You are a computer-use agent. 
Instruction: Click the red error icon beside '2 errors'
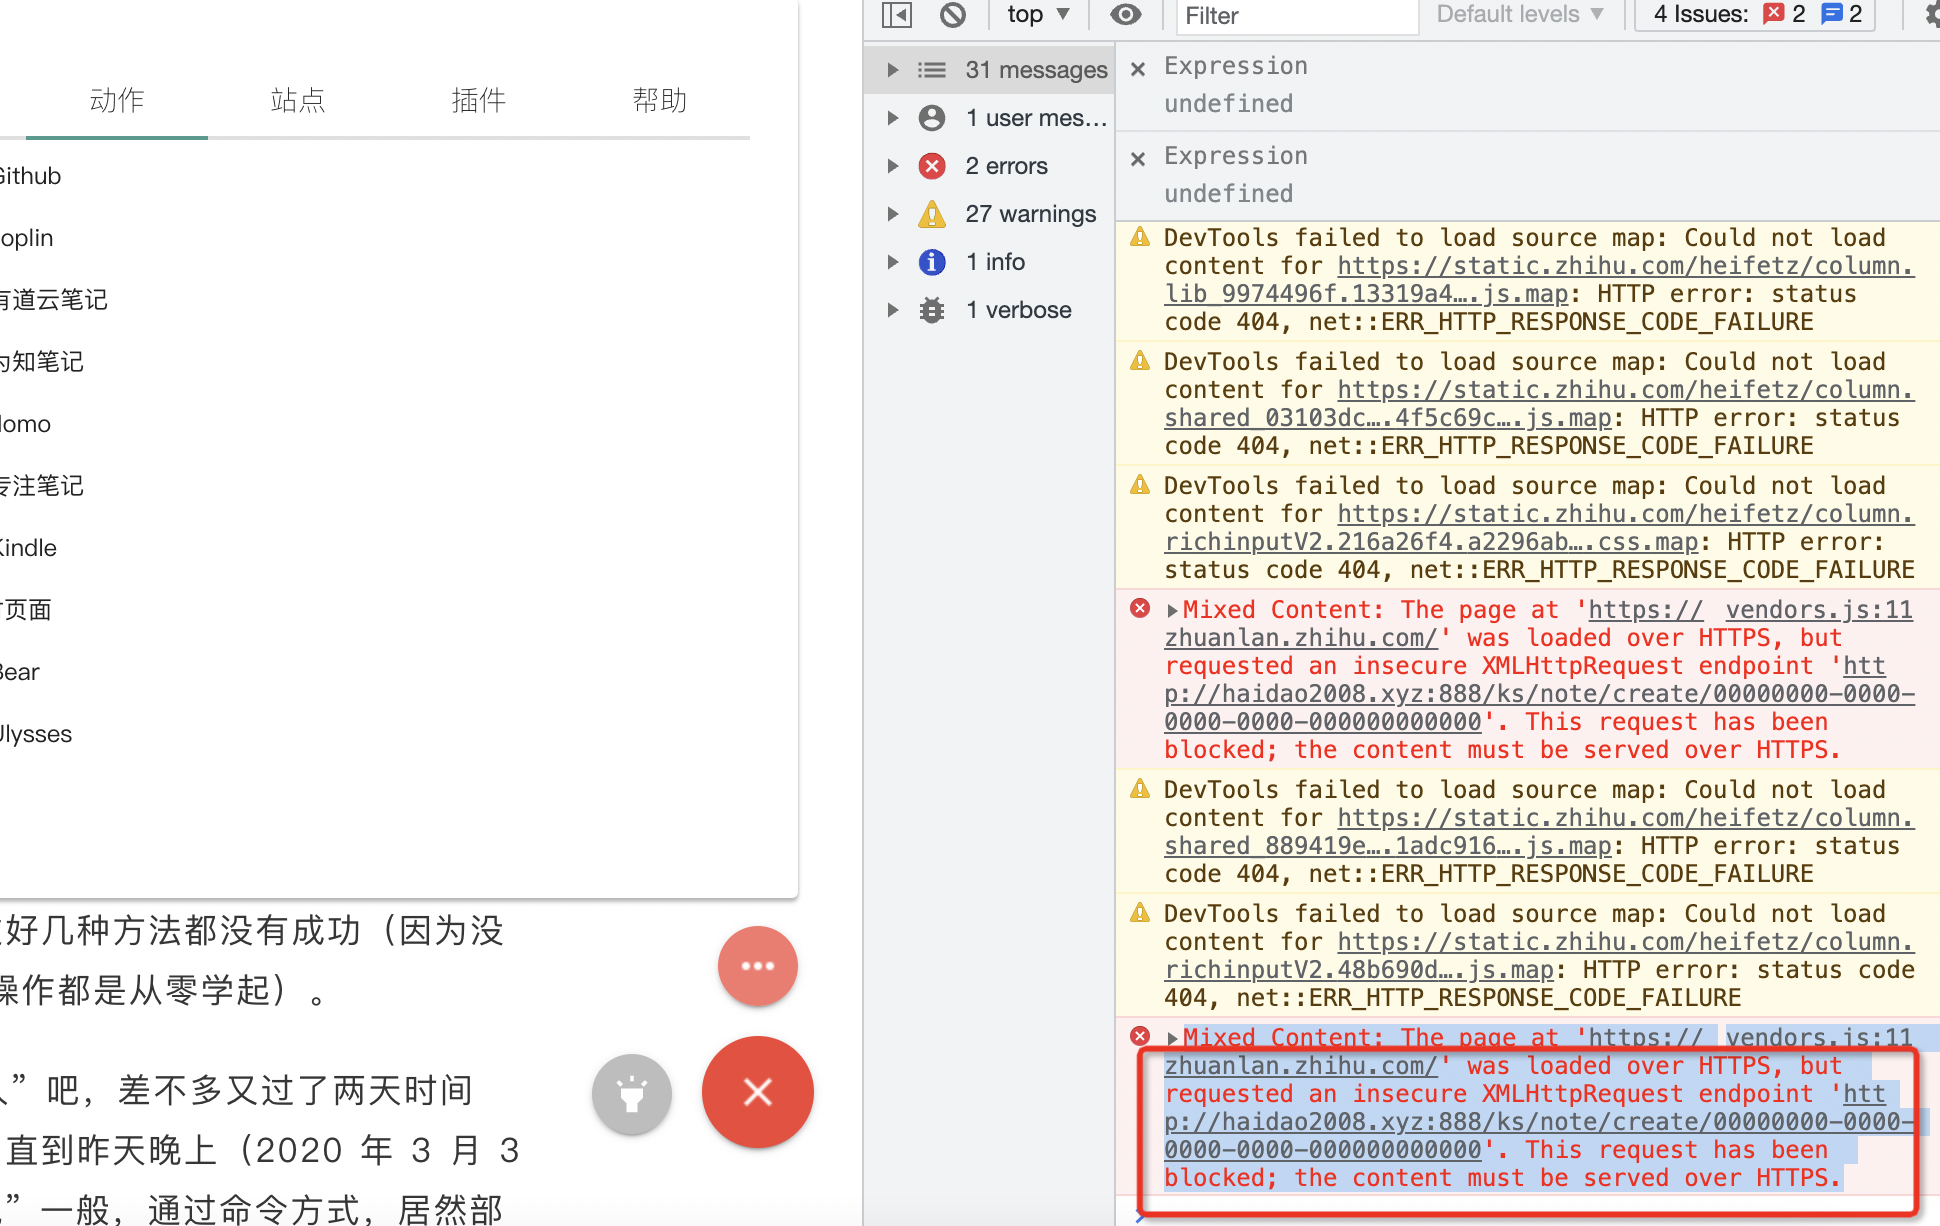pyautogui.click(x=931, y=165)
